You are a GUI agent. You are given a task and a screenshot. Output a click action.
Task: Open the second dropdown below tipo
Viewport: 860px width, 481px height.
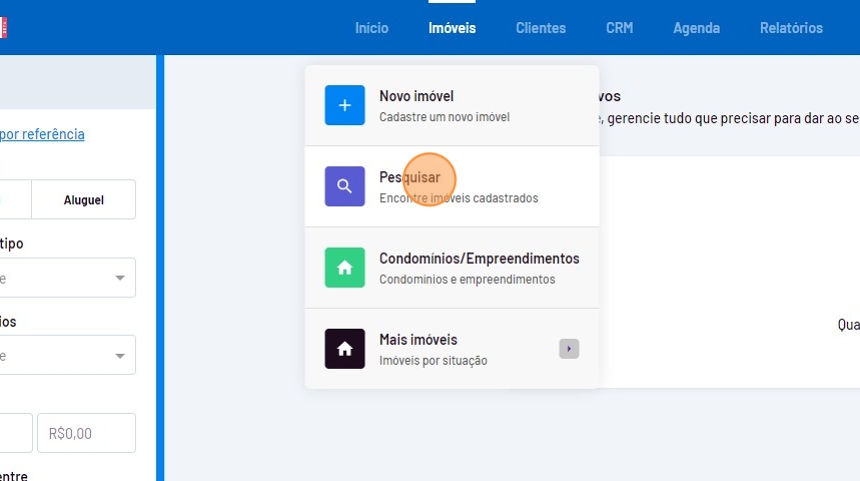click(x=120, y=356)
